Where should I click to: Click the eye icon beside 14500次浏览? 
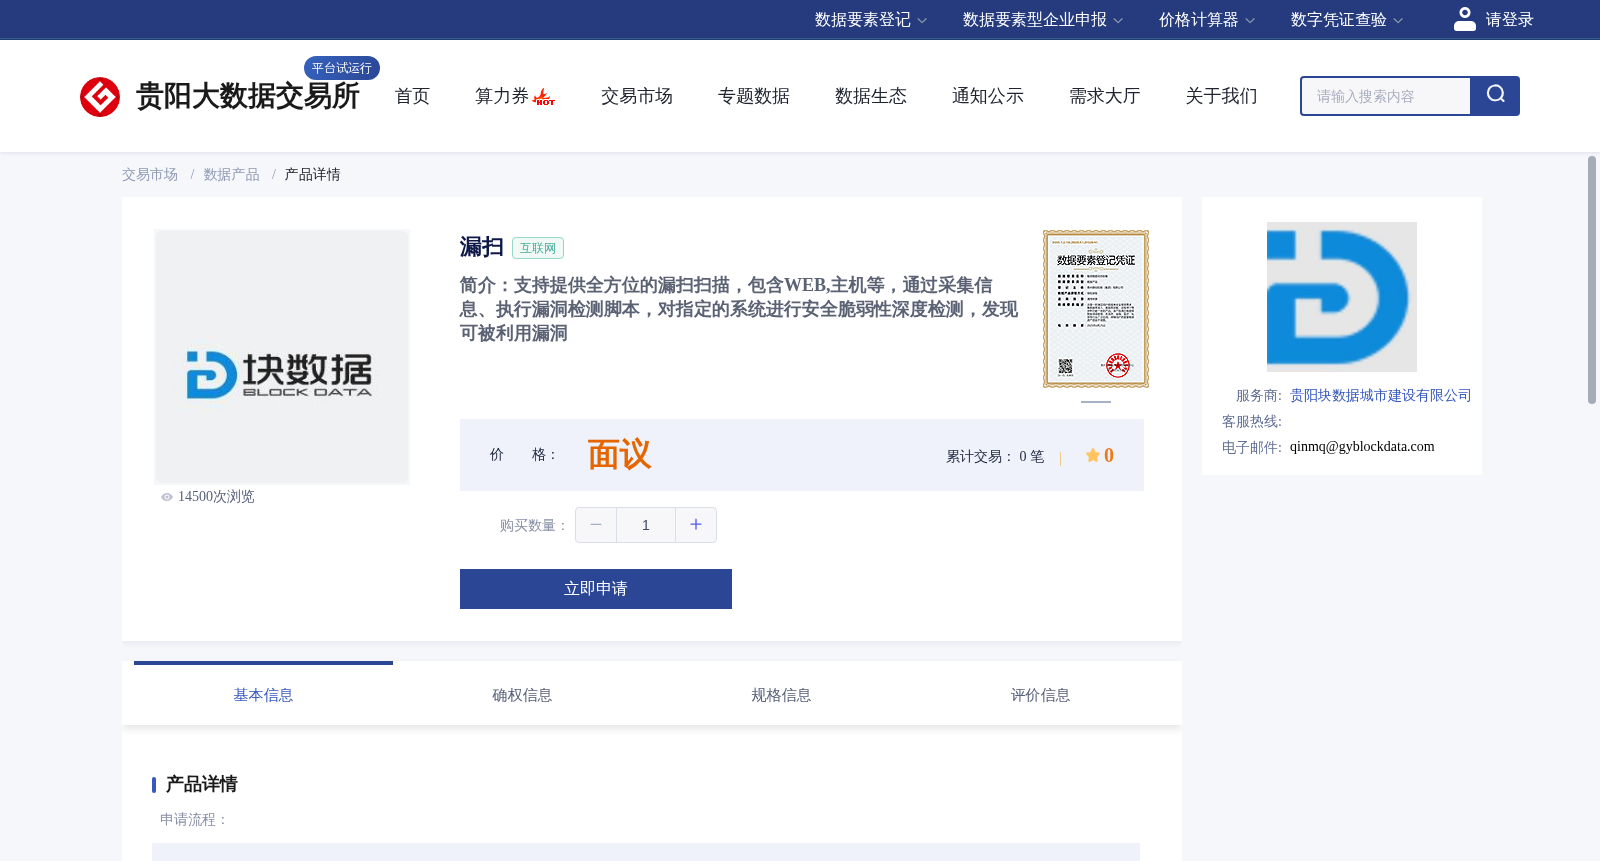tap(167, 497)
